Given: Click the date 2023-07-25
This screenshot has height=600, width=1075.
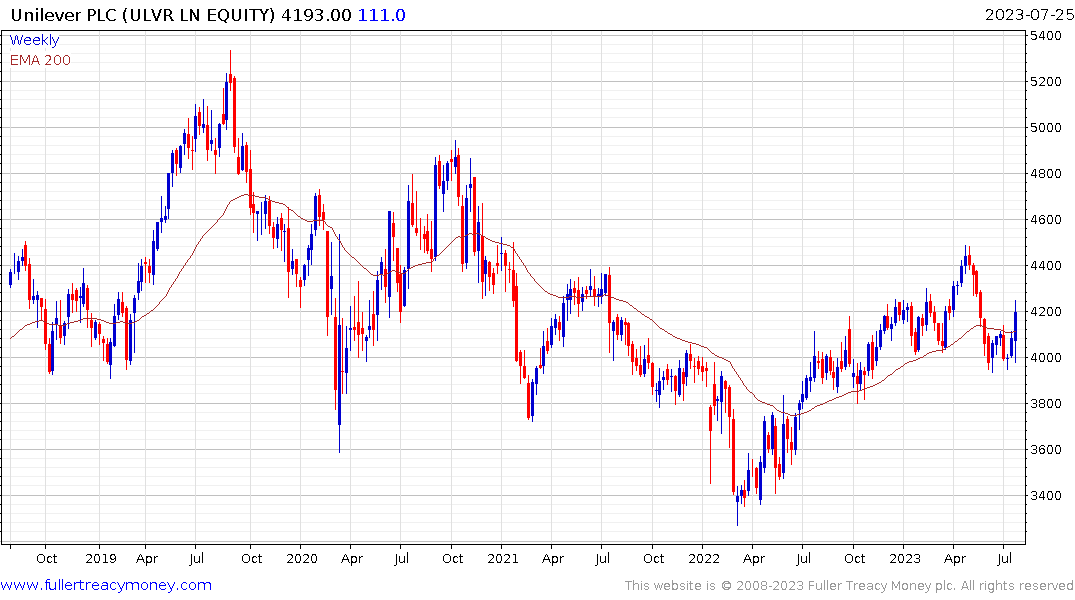Looking at the screenshot, I should point(1029,15).
